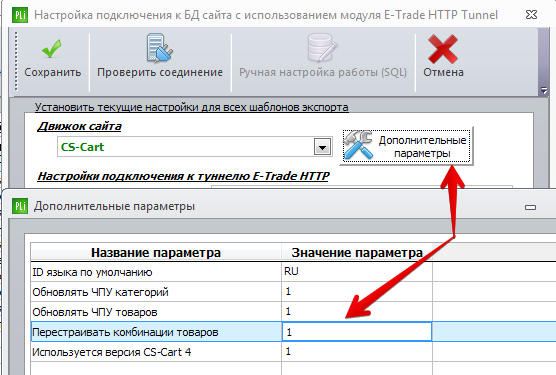Click link to set settings for all templates
This screenshot has height=375, width=556.
point(191,107)
